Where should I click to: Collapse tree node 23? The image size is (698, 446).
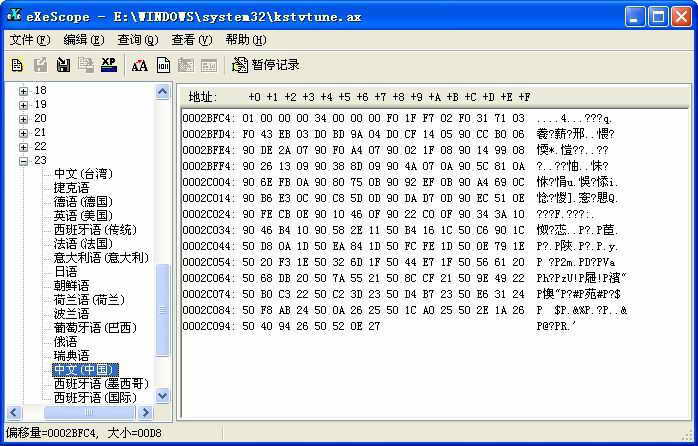[x=24, y=161]
